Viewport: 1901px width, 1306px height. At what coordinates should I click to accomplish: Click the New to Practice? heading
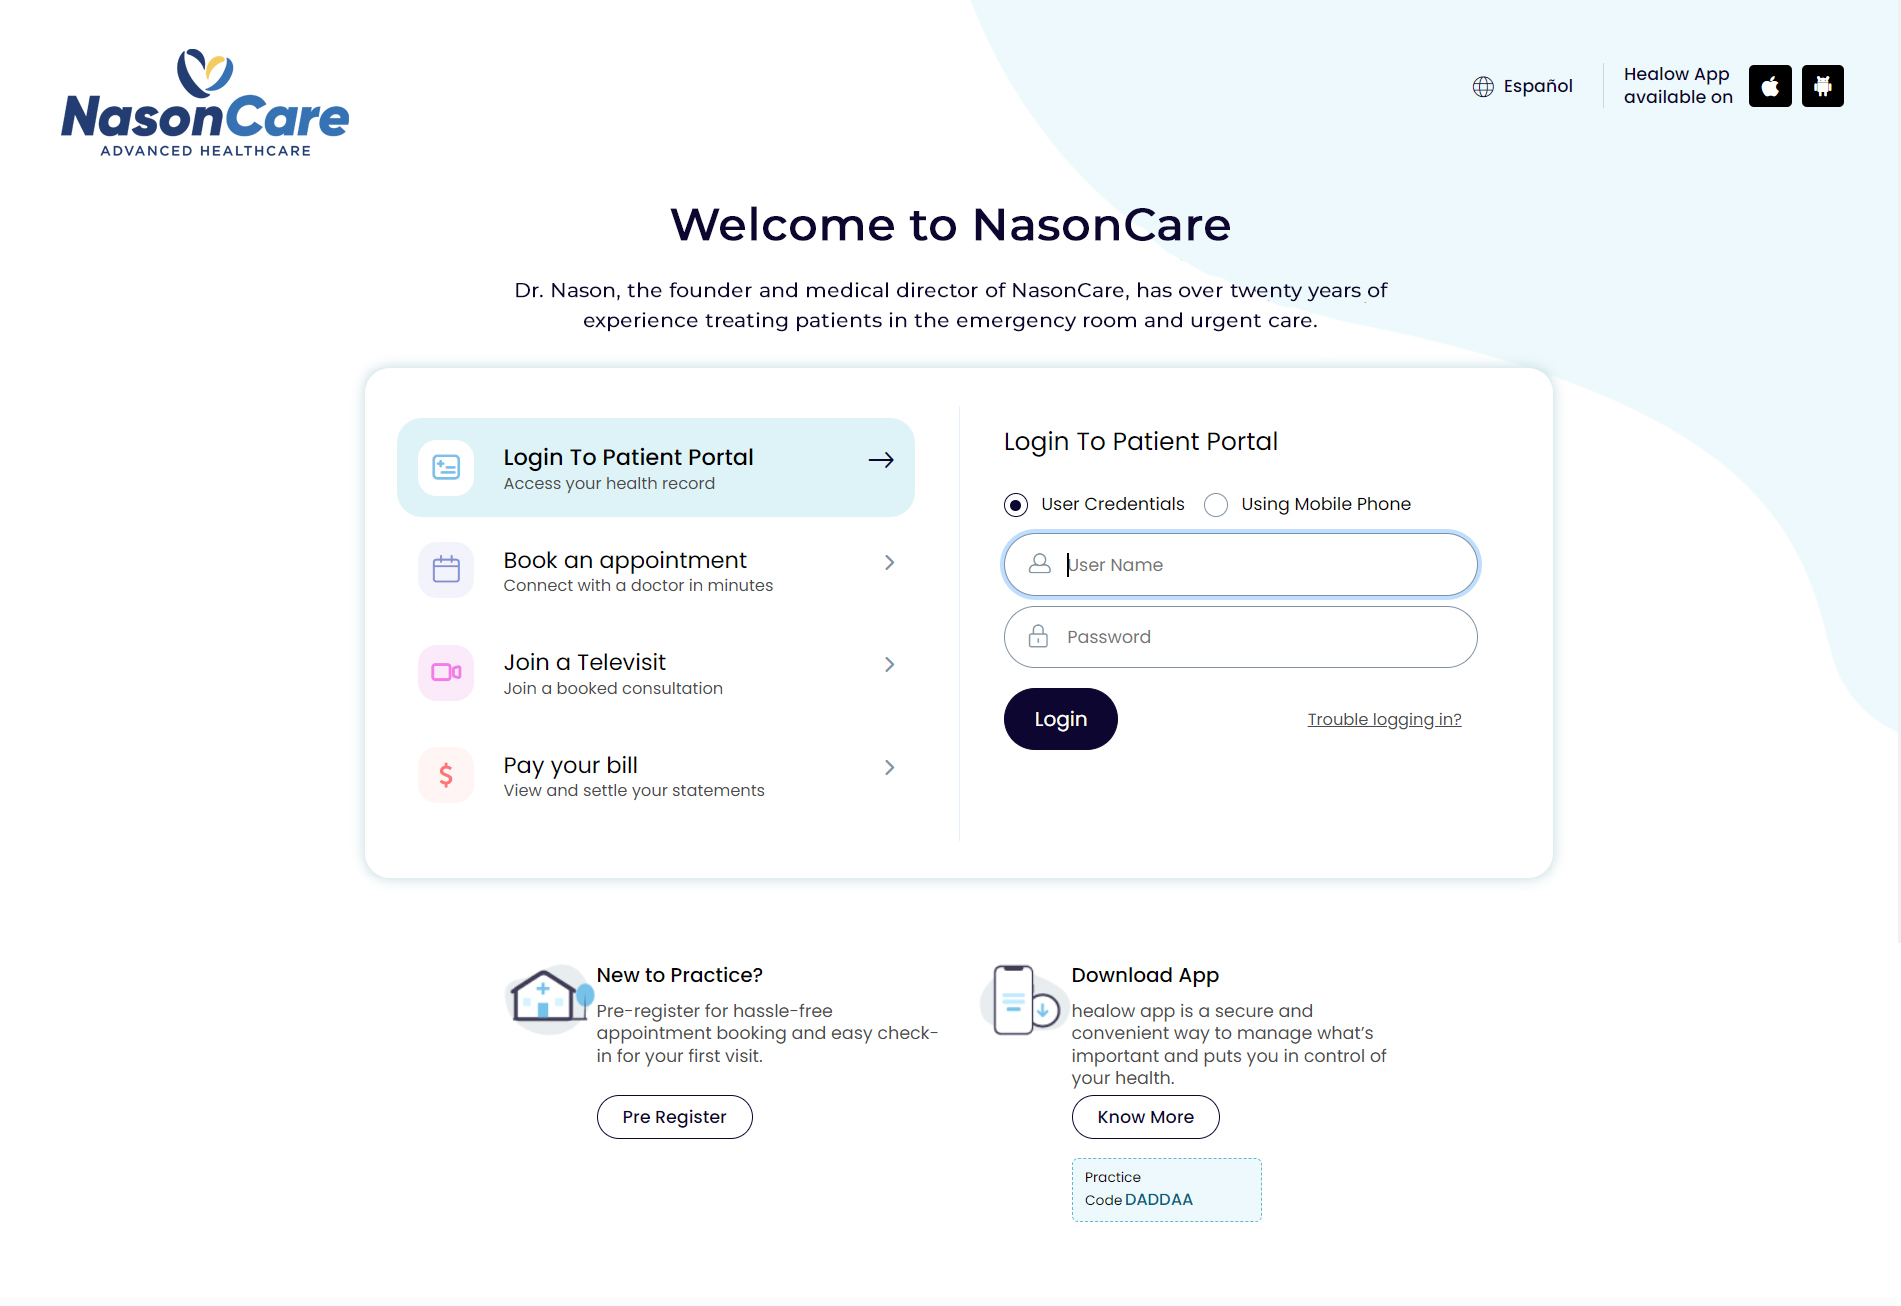[x=680, y=975]
